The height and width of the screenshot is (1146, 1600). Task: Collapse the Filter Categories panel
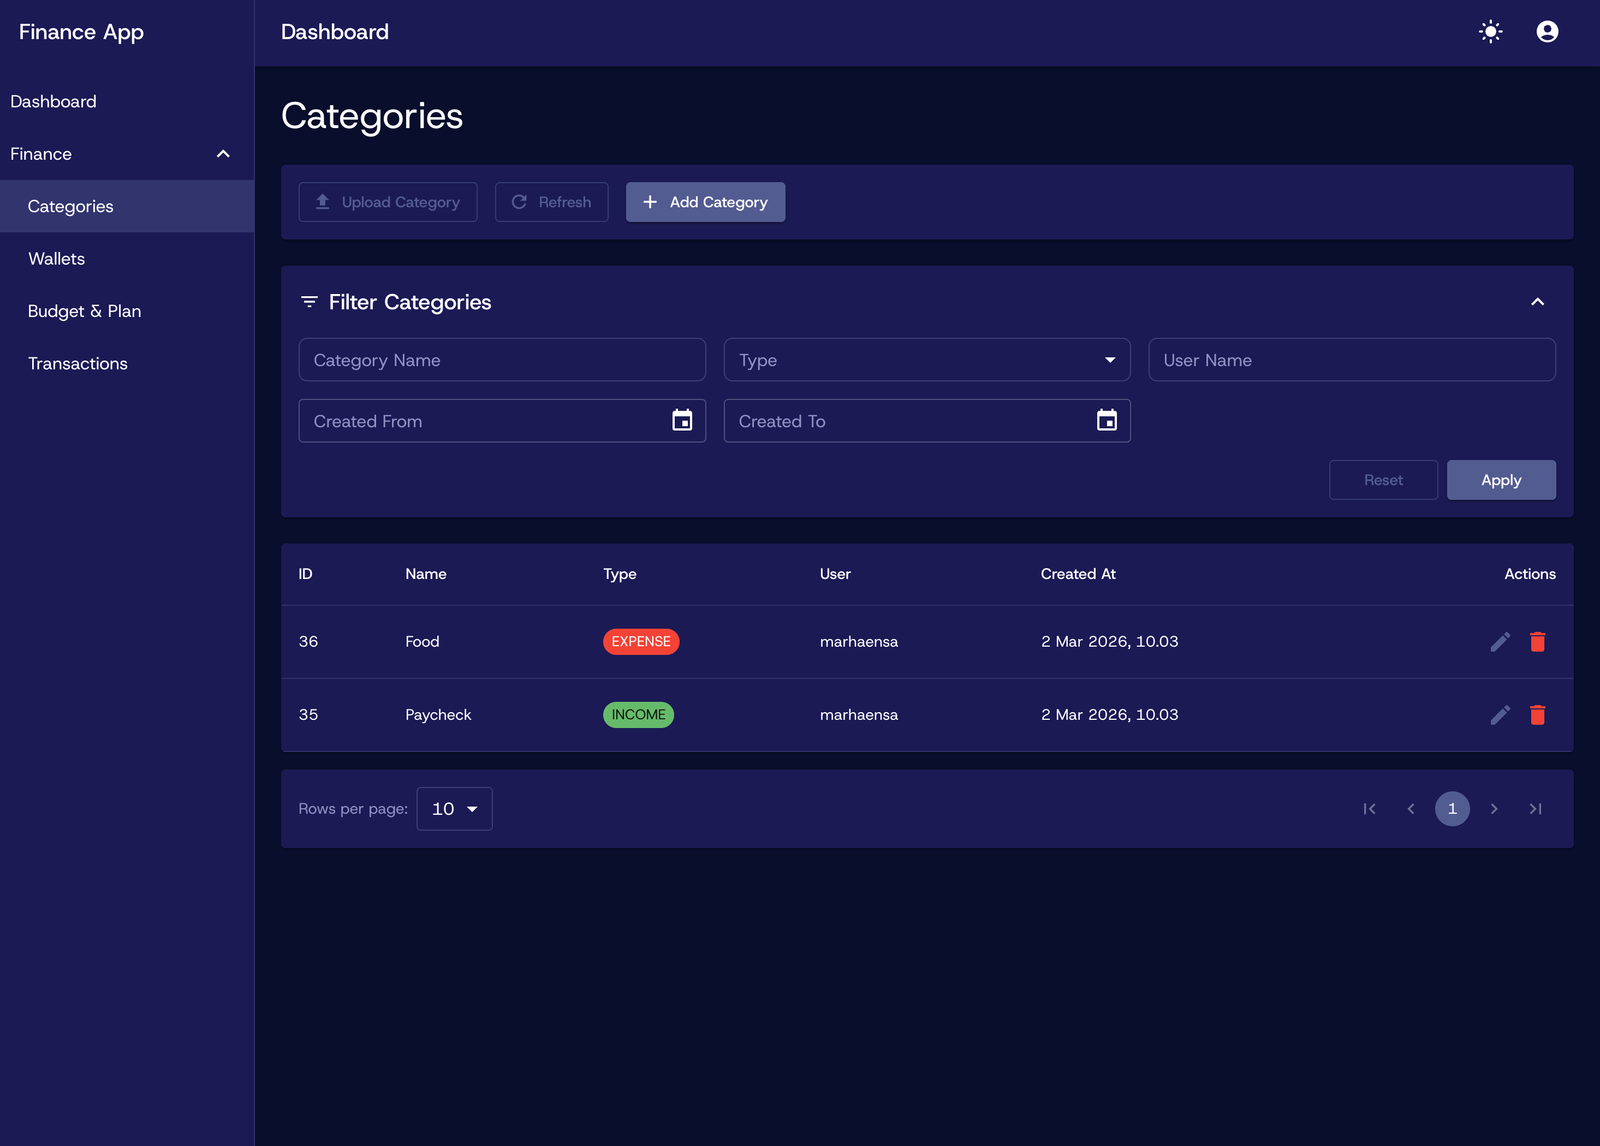coord(1538,302)
